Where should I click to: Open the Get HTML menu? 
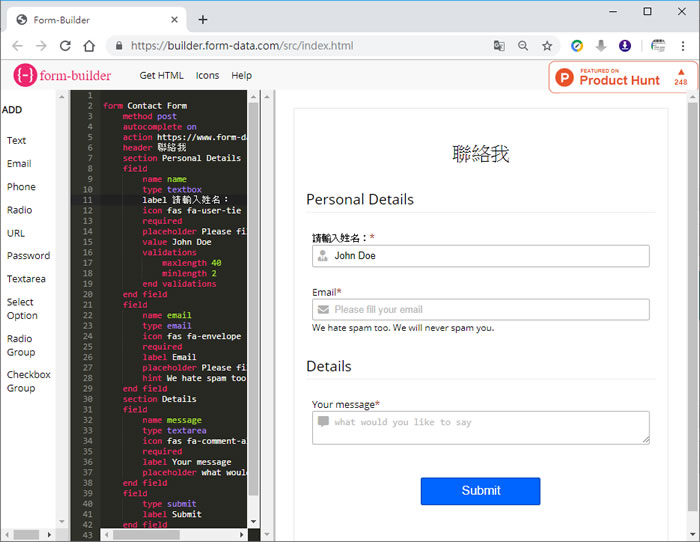coord(161,75)
